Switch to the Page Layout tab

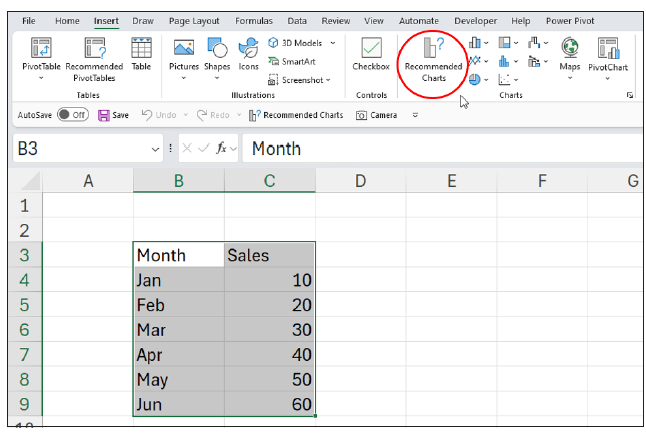(x=194, y=21)
